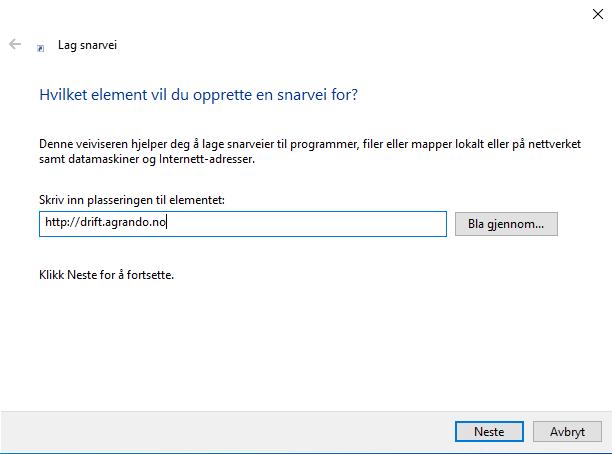The image size is (612, 454).
Task: Click the white blank area above the footer
Action: 300,350
